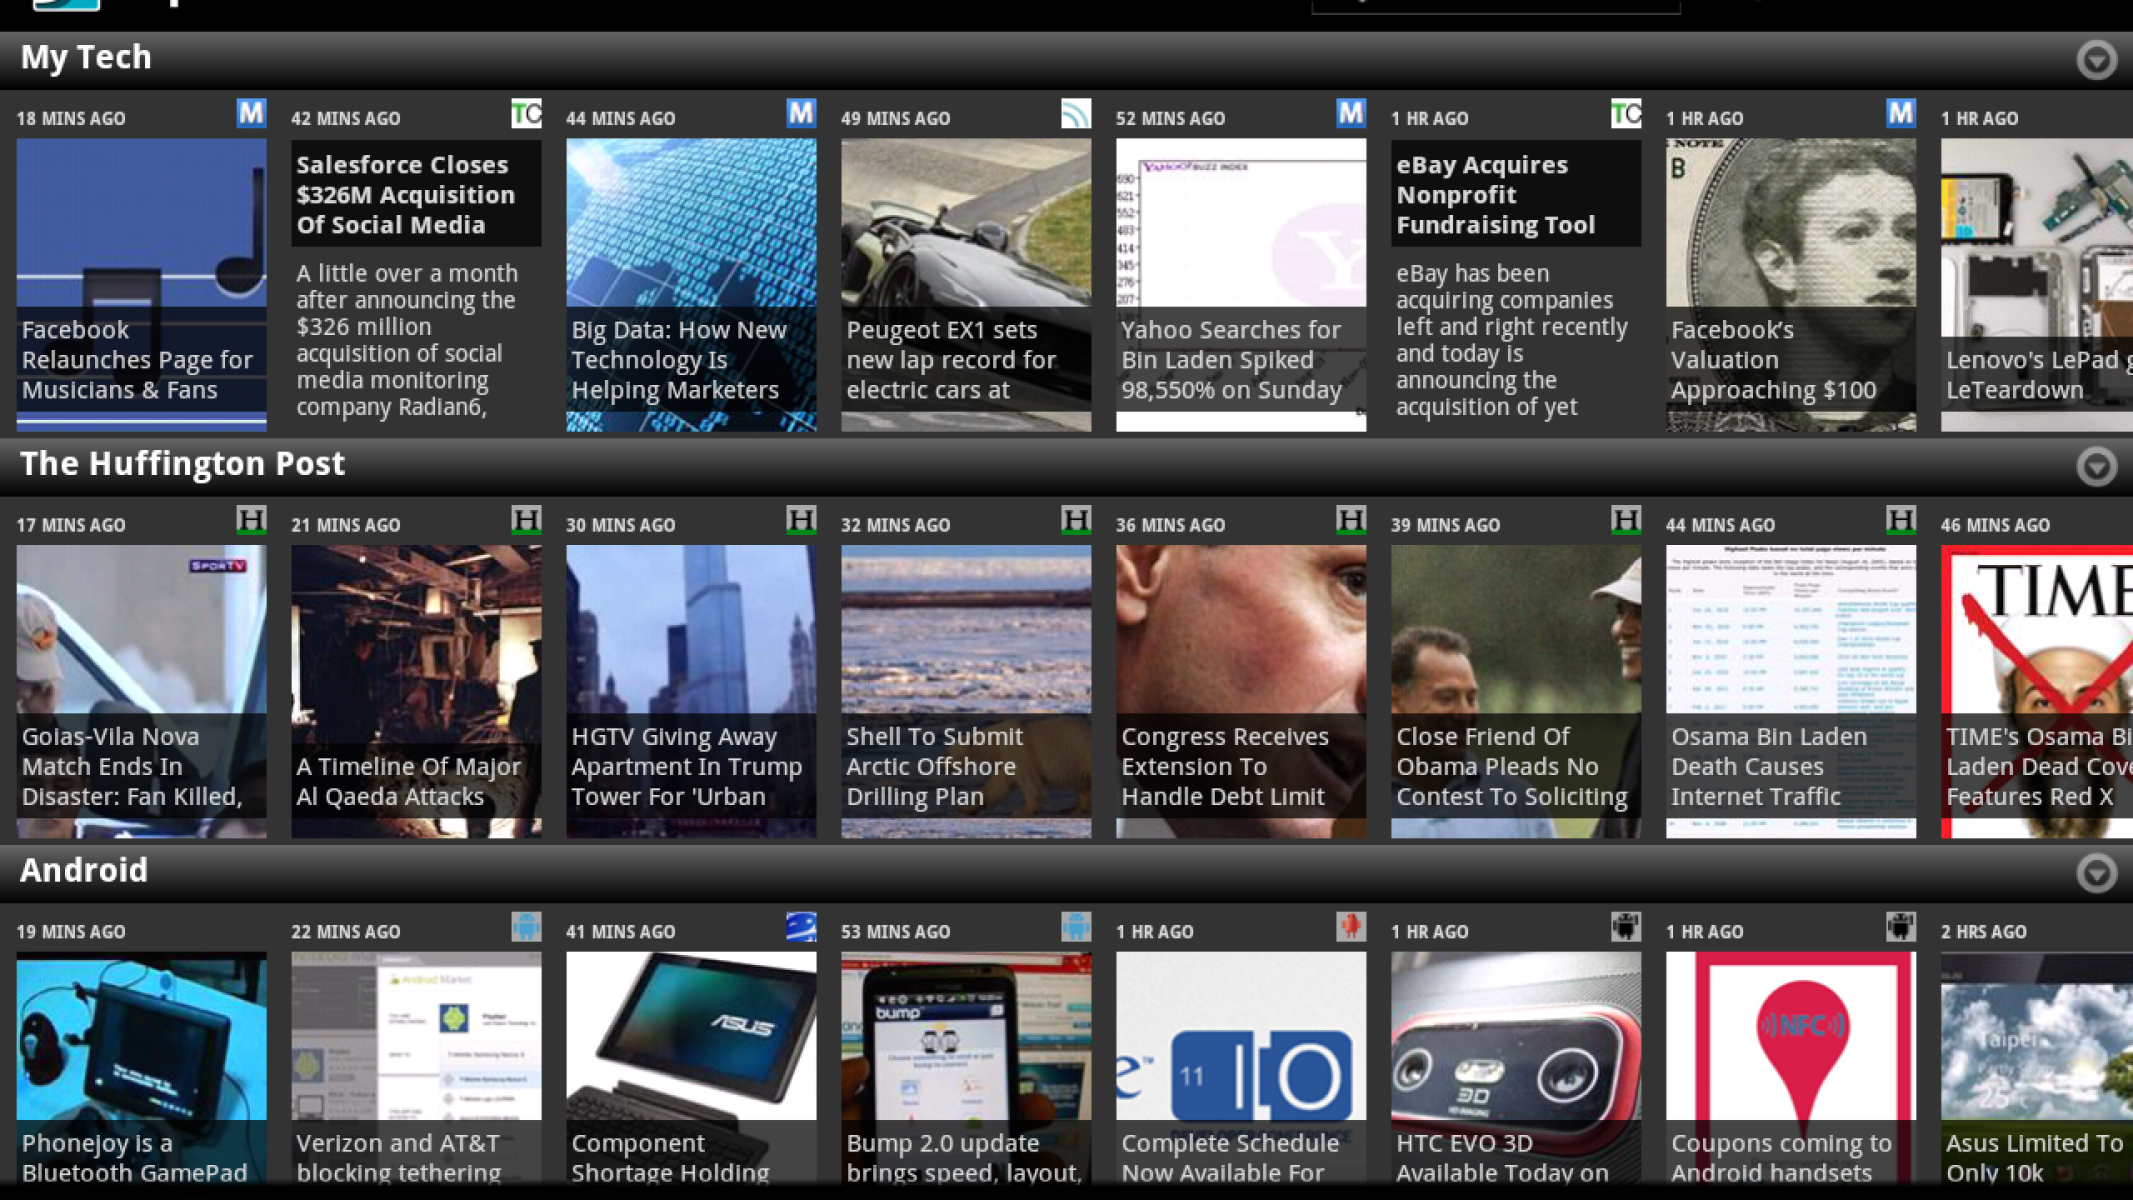The width and height of the screenshot is (2133, 1200).
Task: Select The Huffington Post section header
Action: [x=182, y=464]
